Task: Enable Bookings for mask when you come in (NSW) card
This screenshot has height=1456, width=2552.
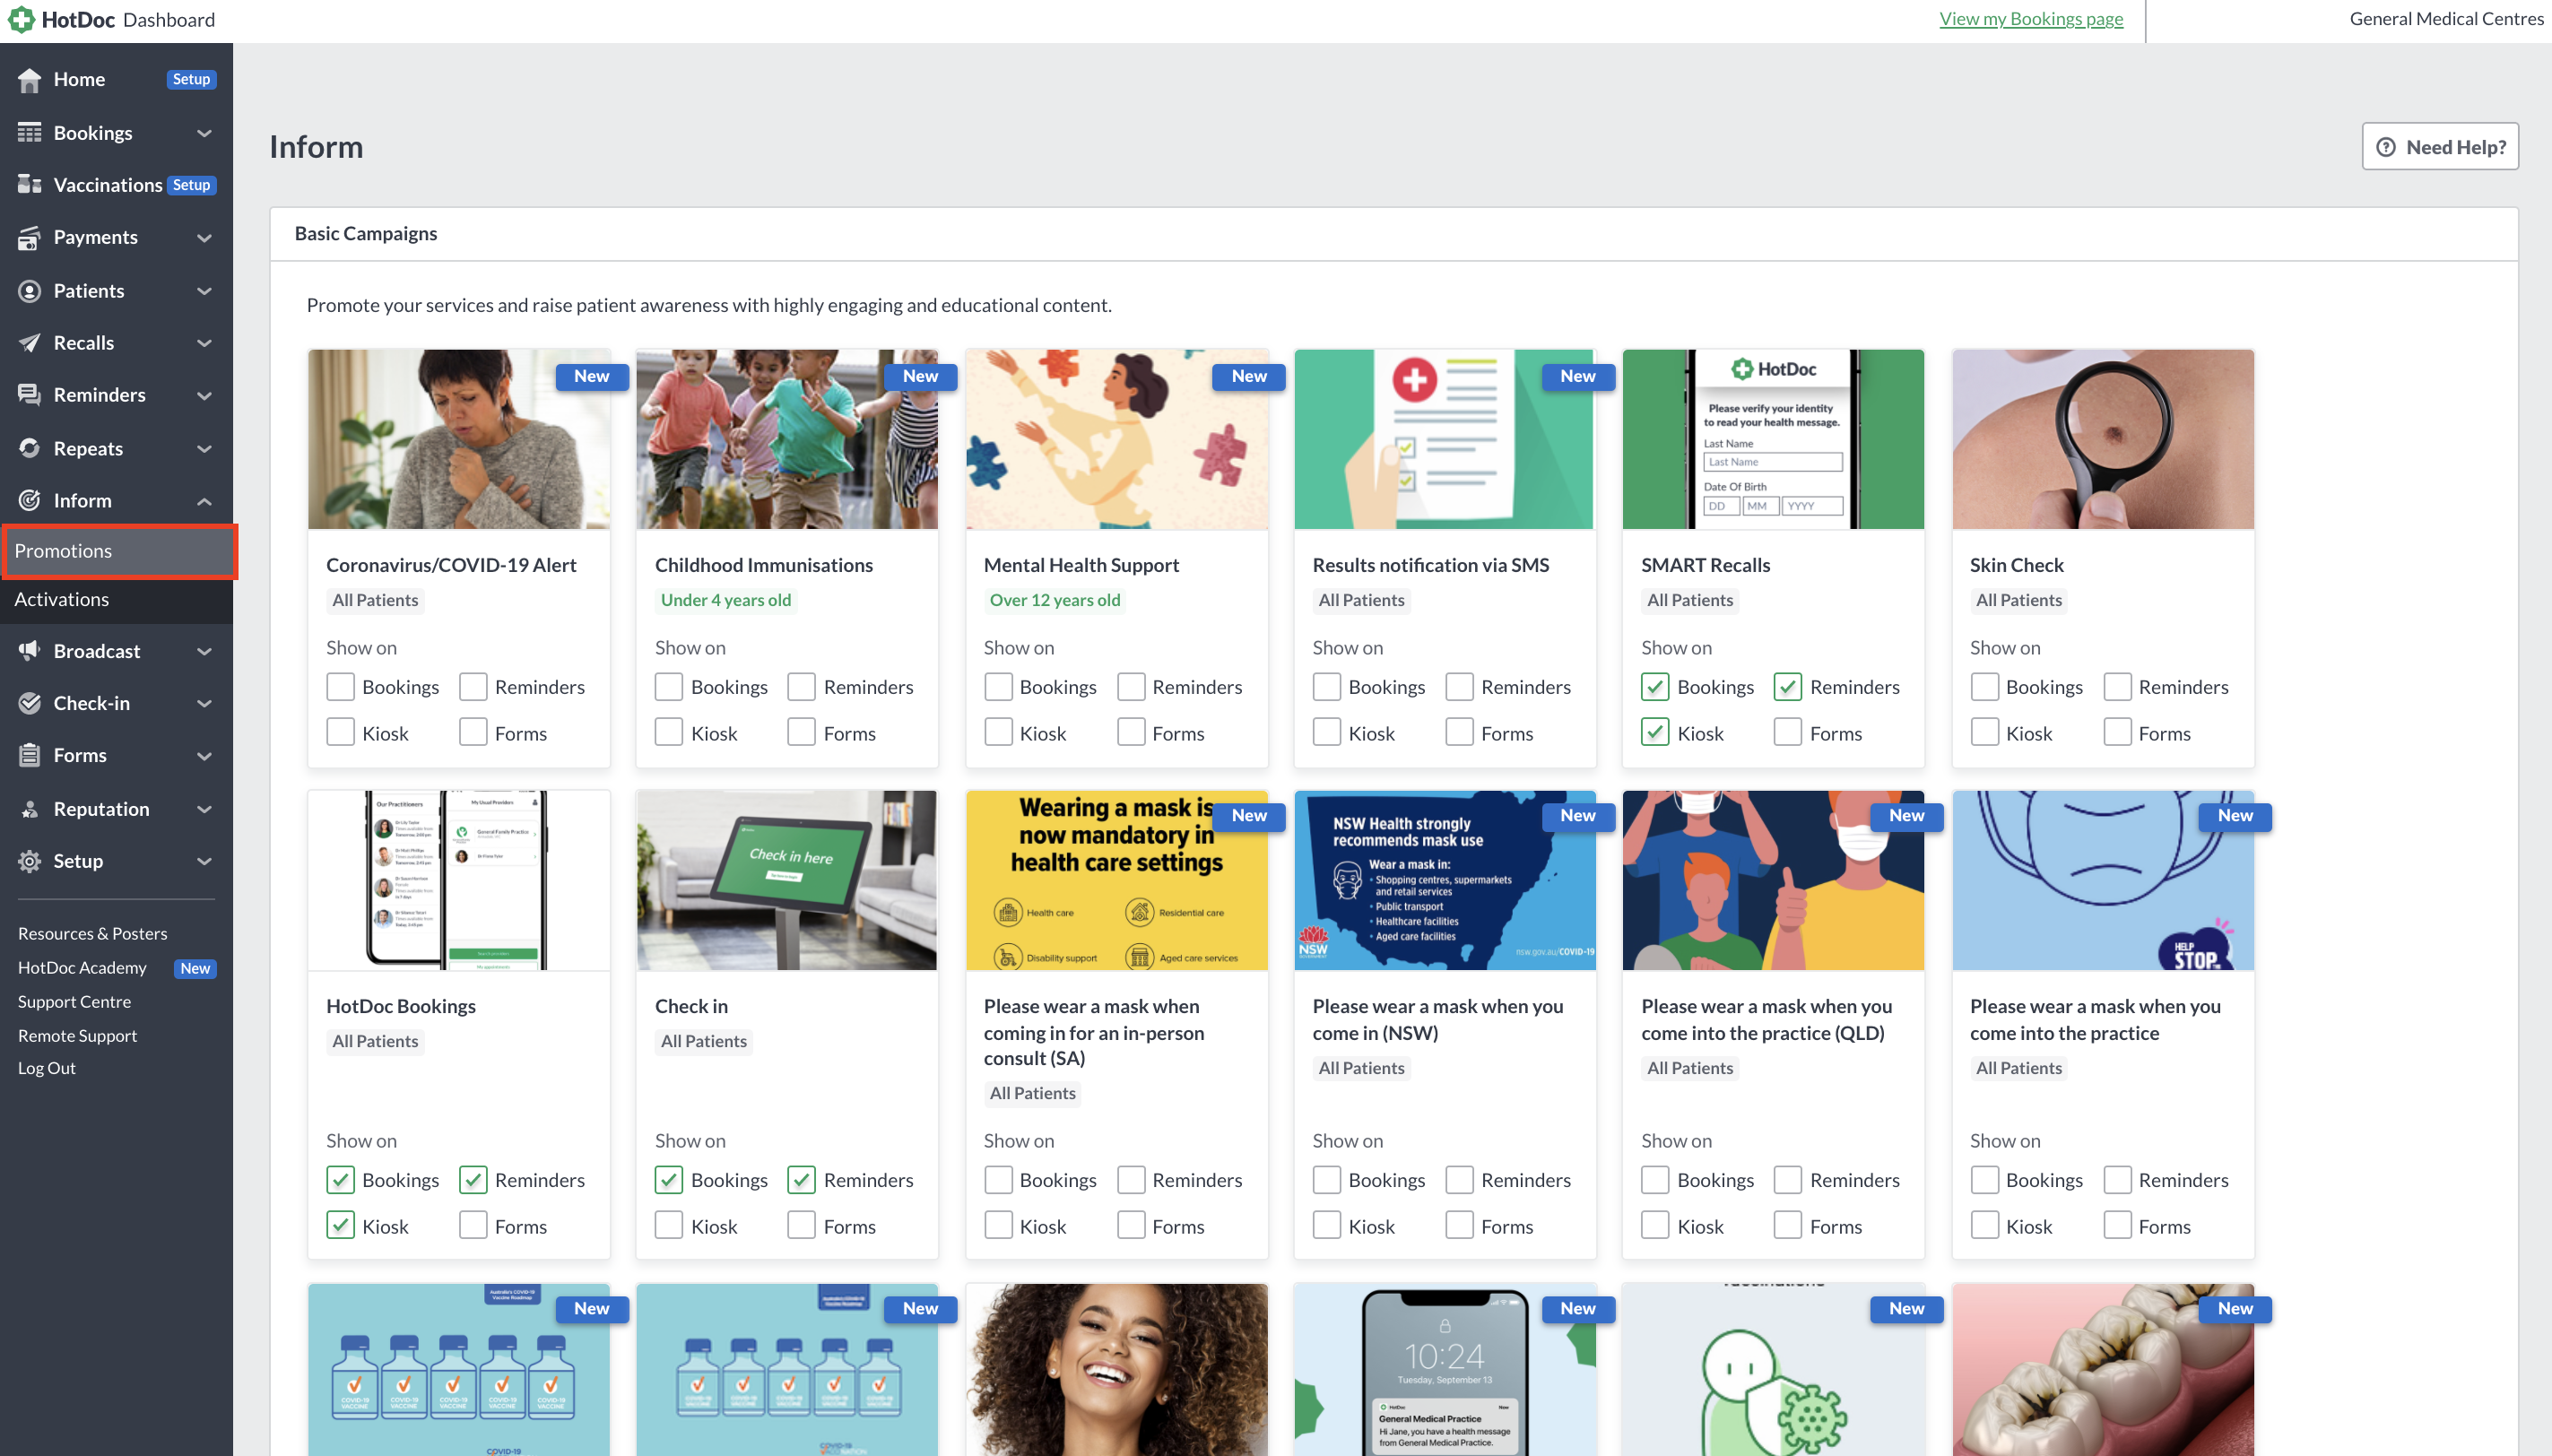Action: 1327,1179
